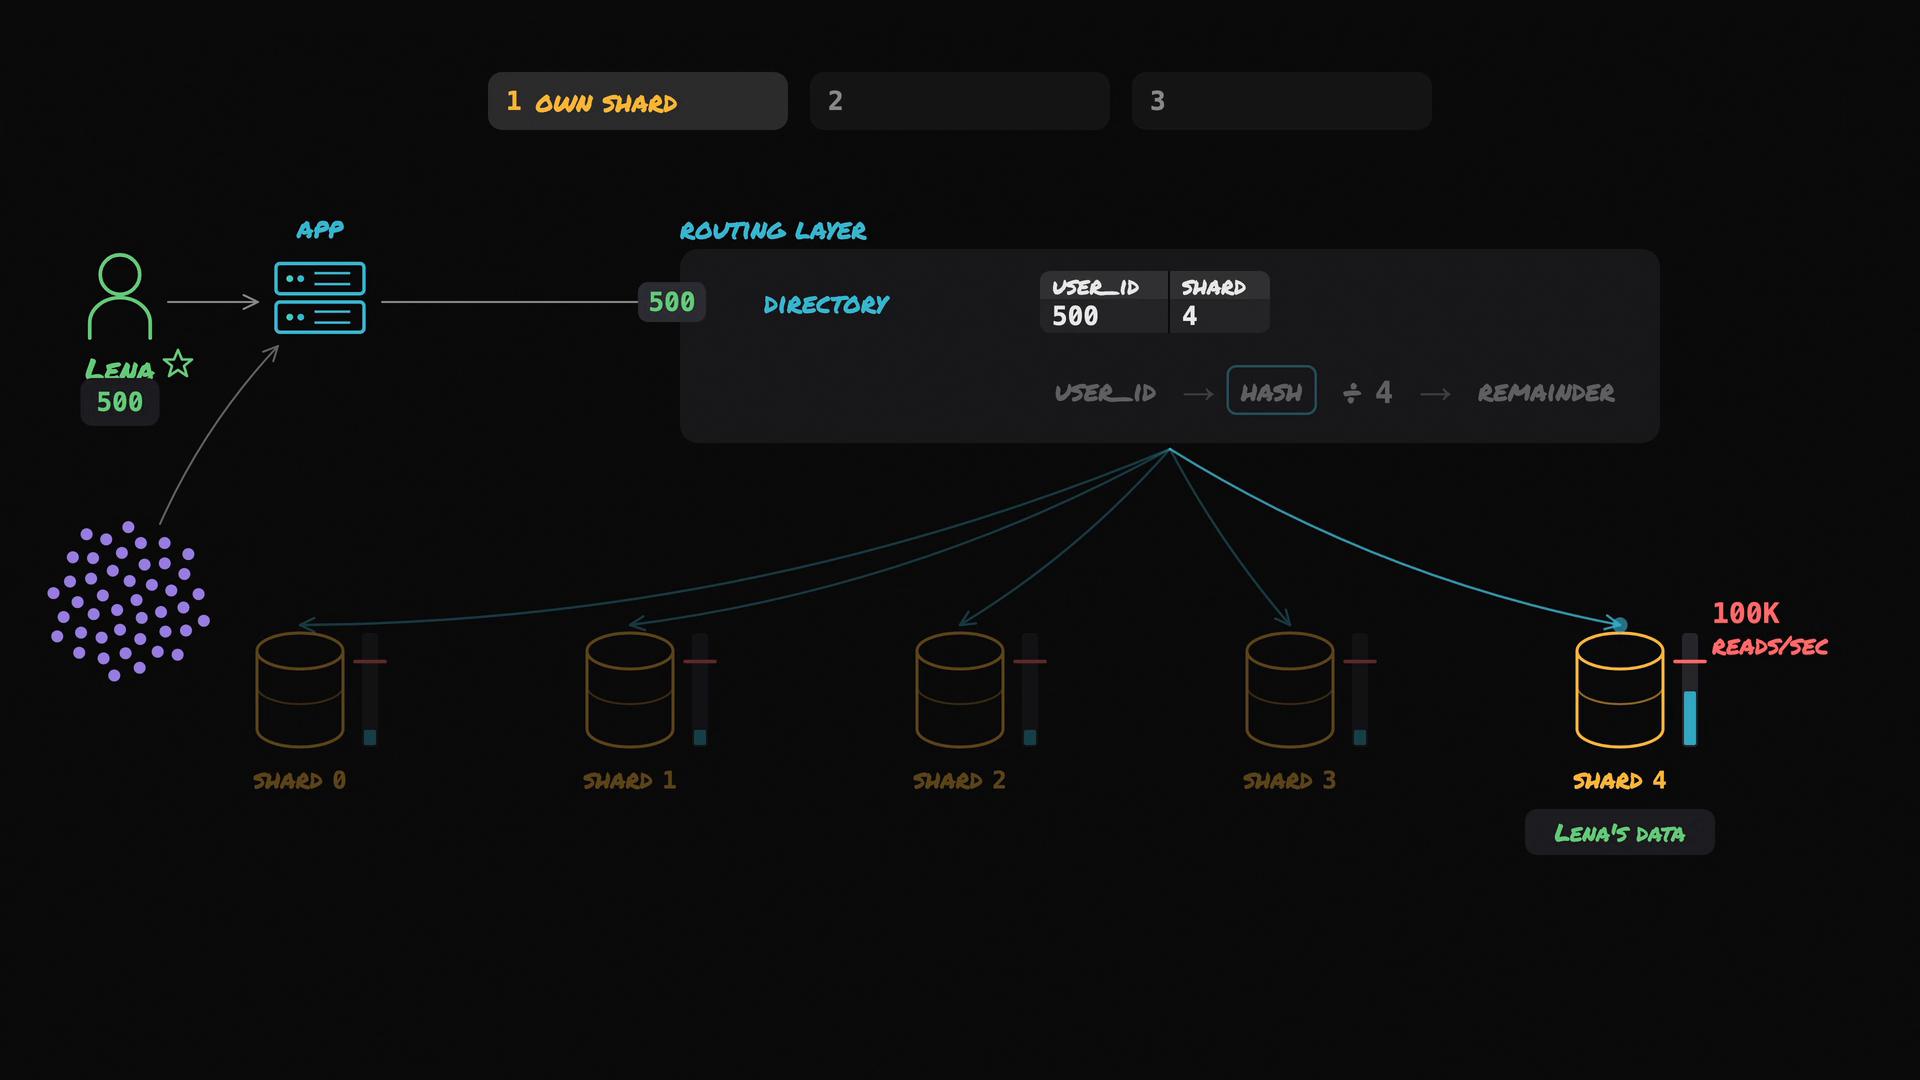Select the Shard 2 database cylinder

click(x=960, y=690)
